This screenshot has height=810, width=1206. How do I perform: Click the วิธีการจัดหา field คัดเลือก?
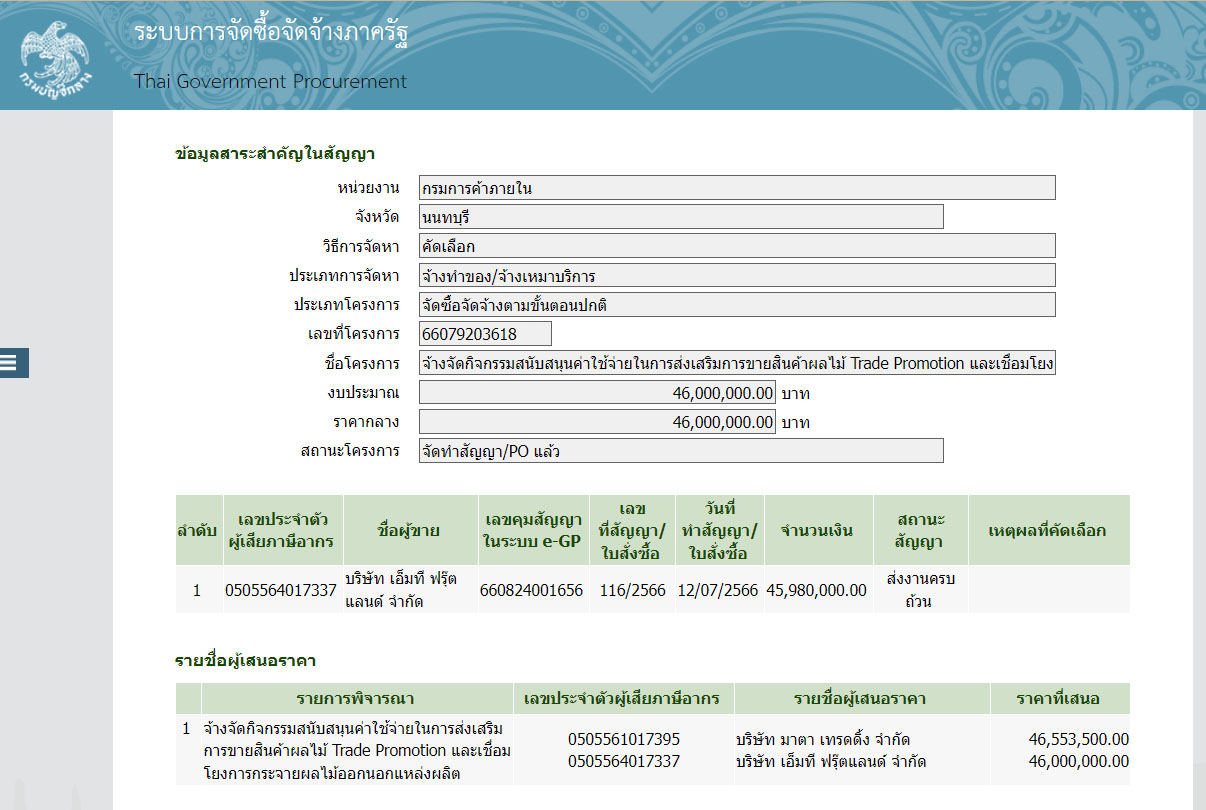tap(737, 246)
